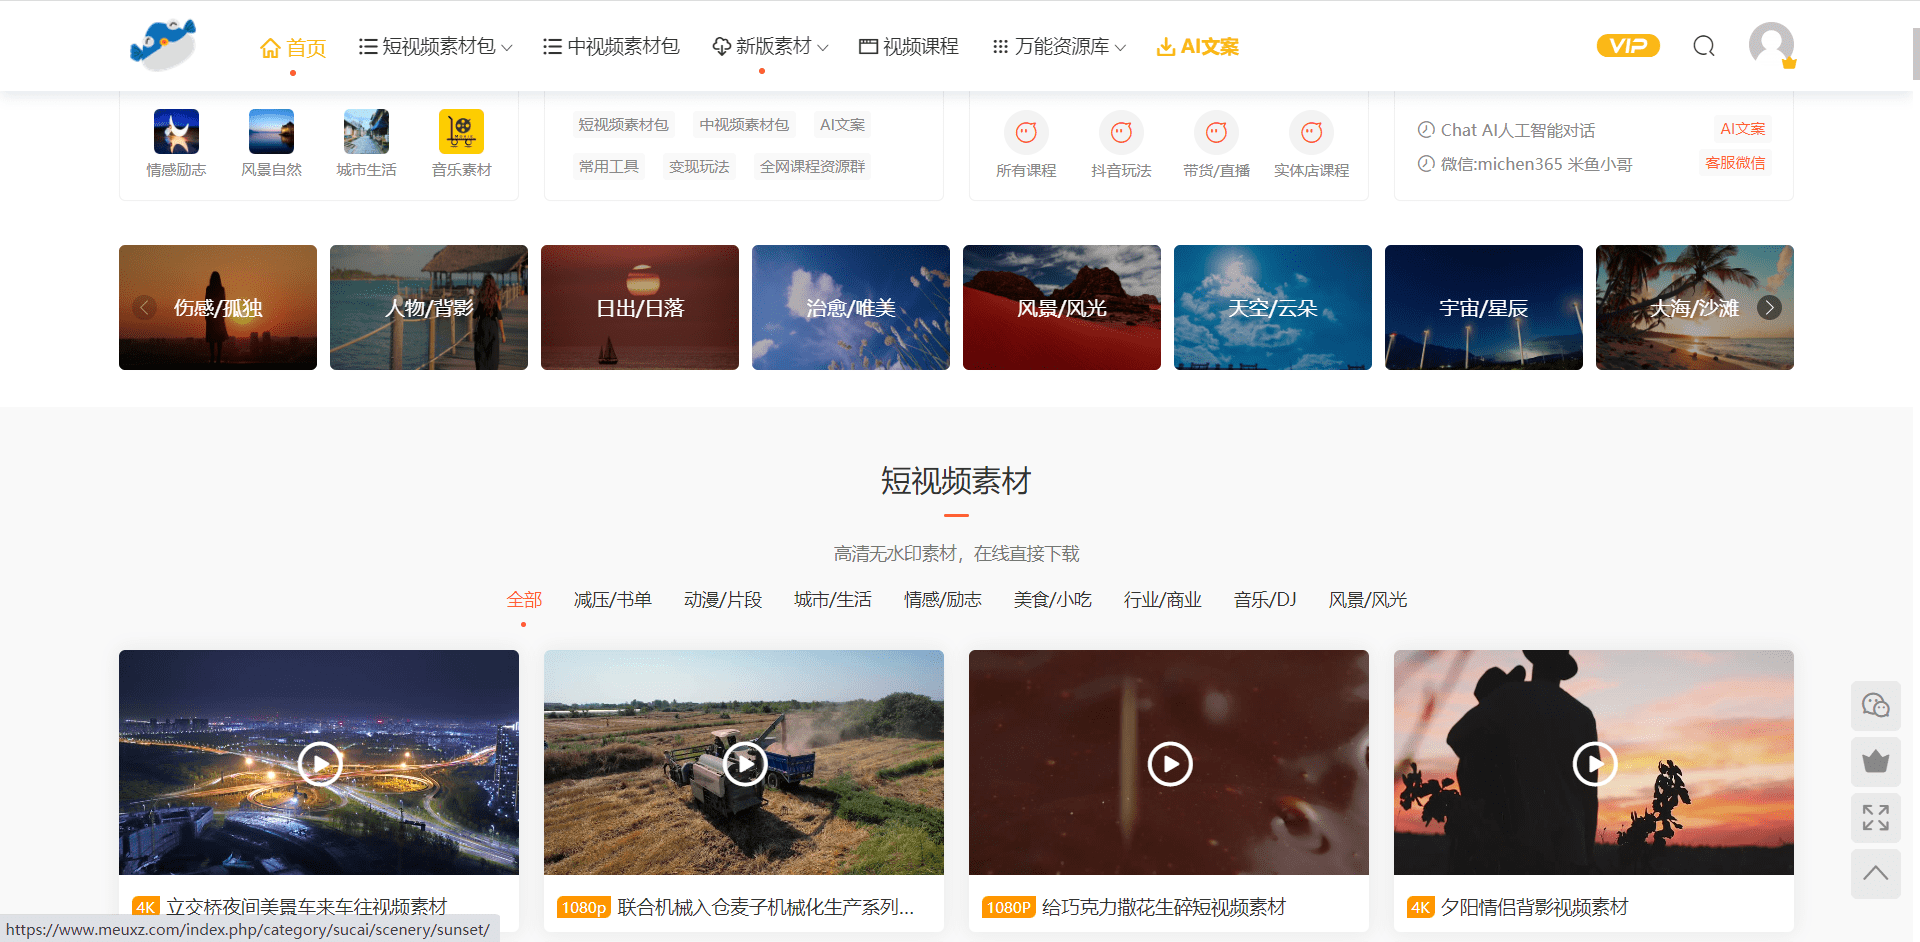Click the 实体店课程 course icon
The width and height of the screenshot is (1920, 942).
point(1311,132)
